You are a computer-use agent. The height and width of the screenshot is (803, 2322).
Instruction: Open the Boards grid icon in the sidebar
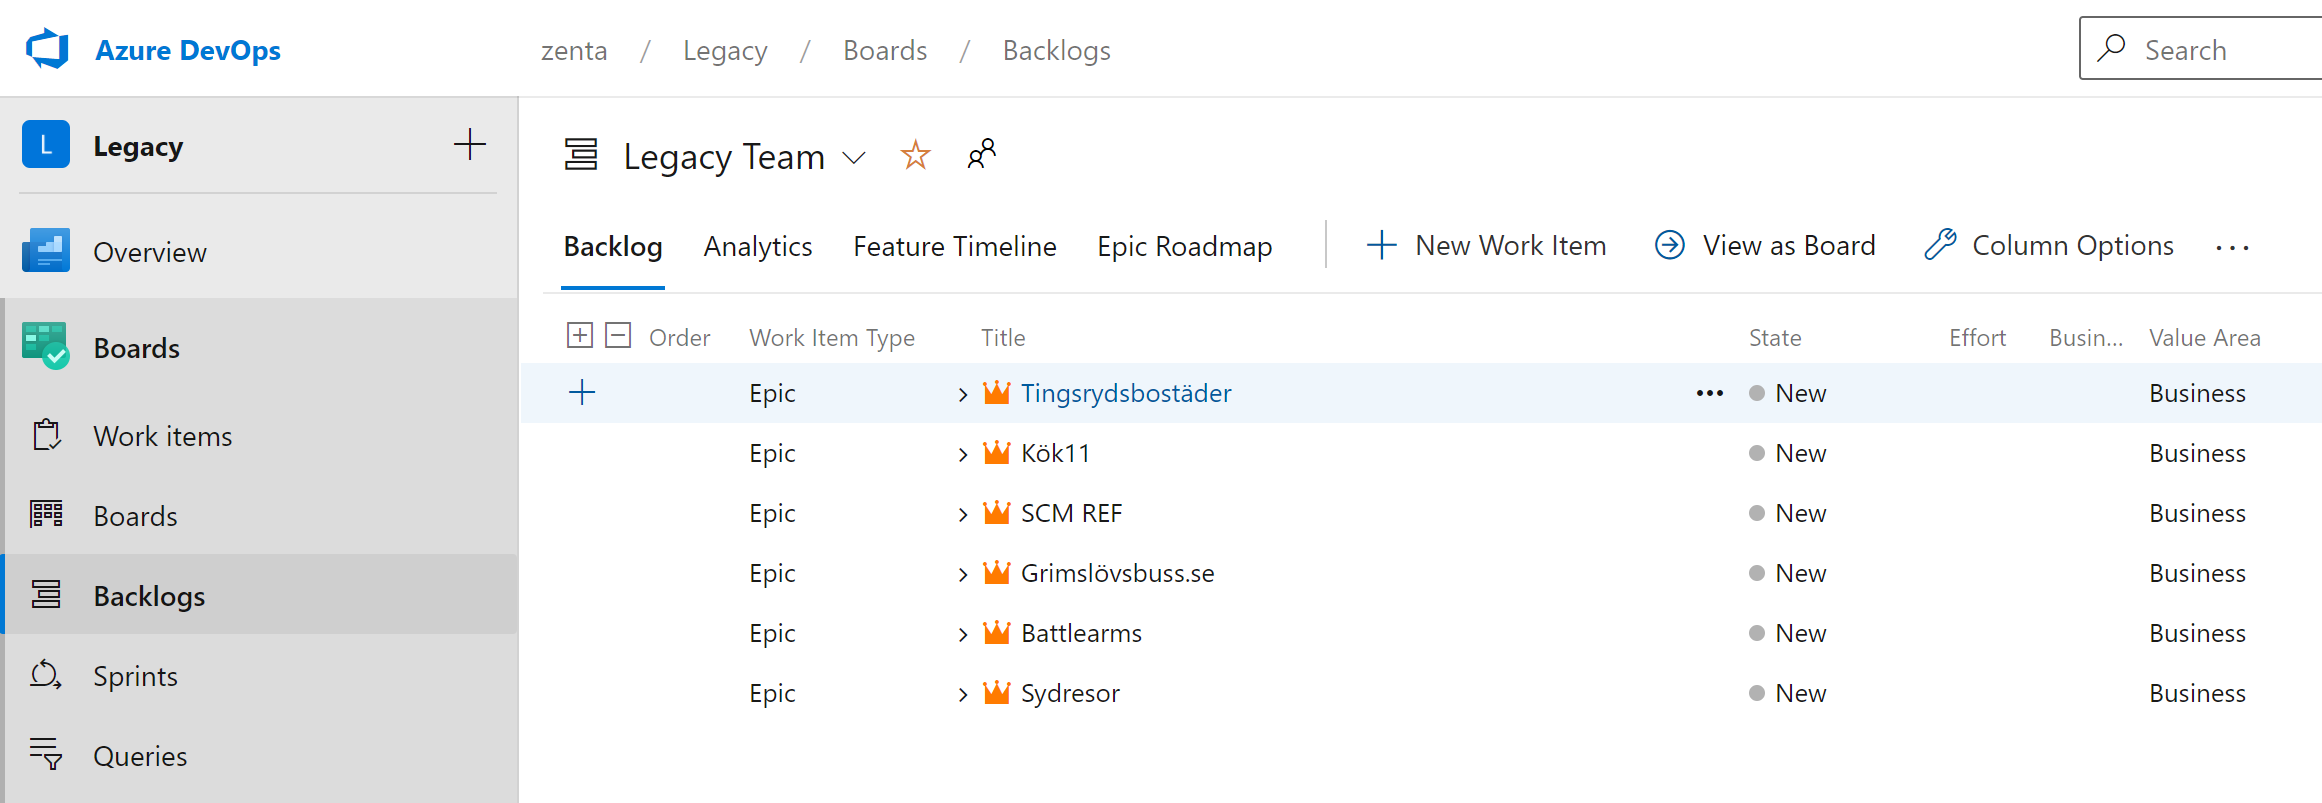(46, 515)
